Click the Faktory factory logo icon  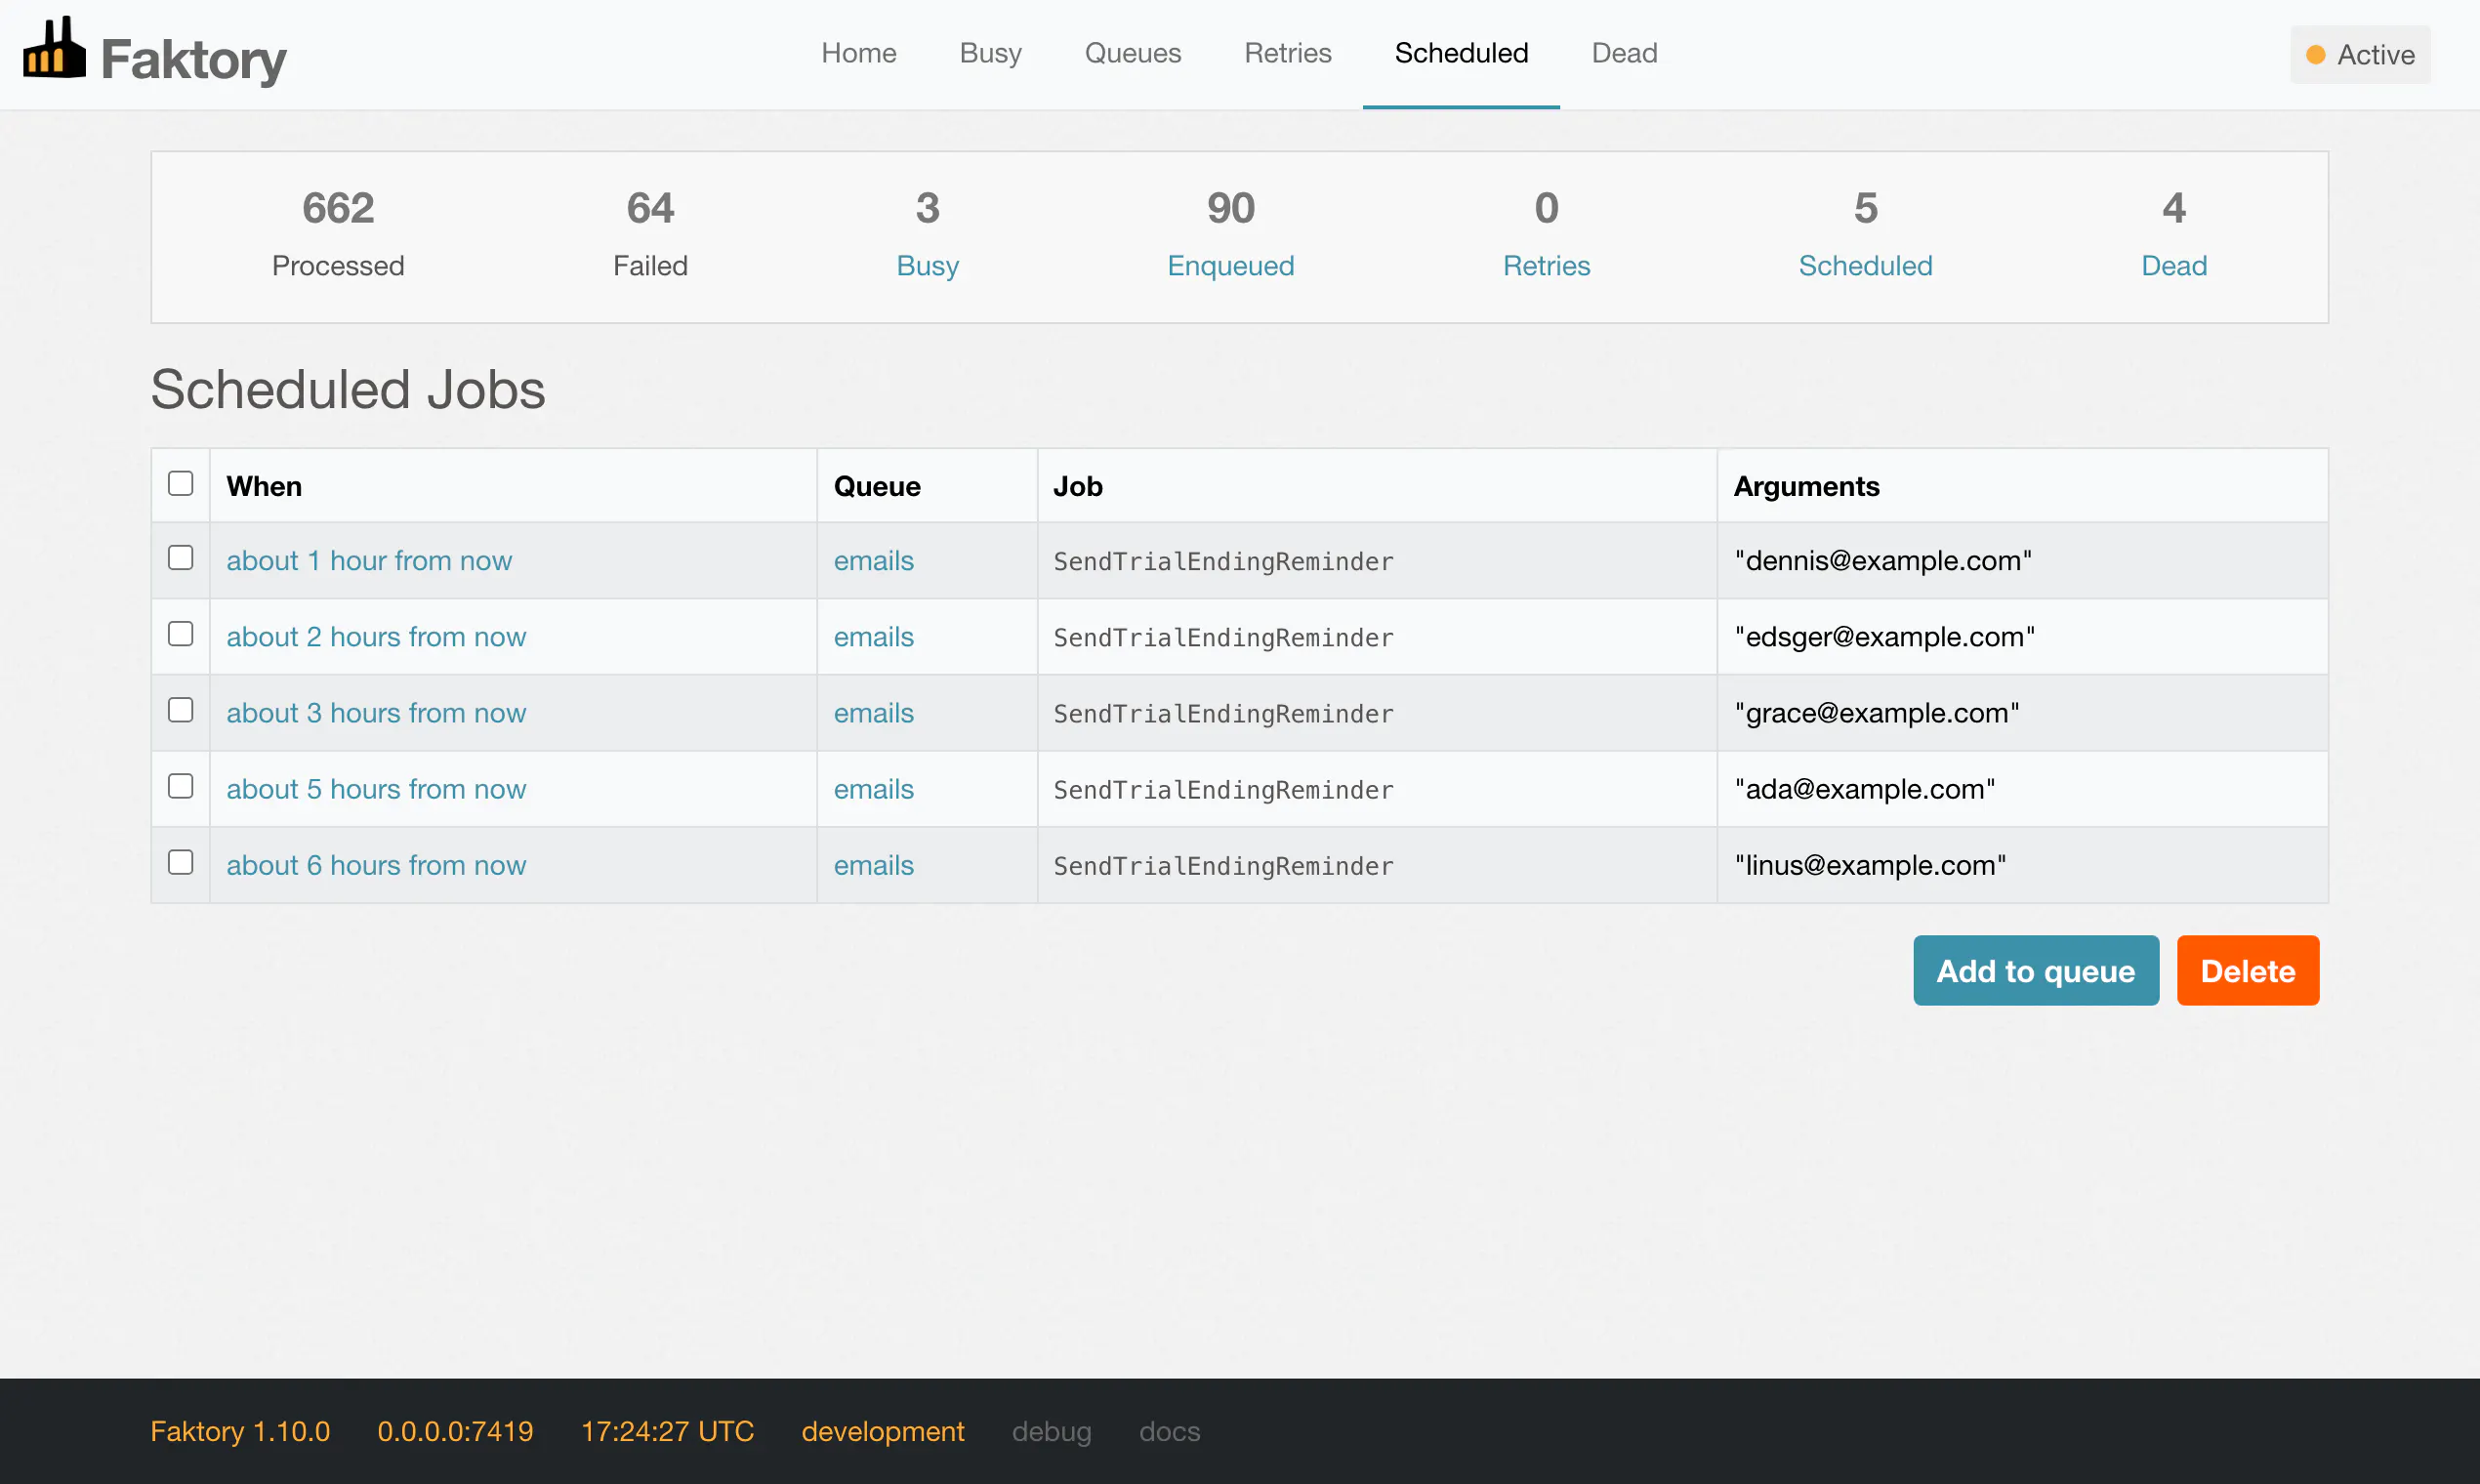(54, 47)
